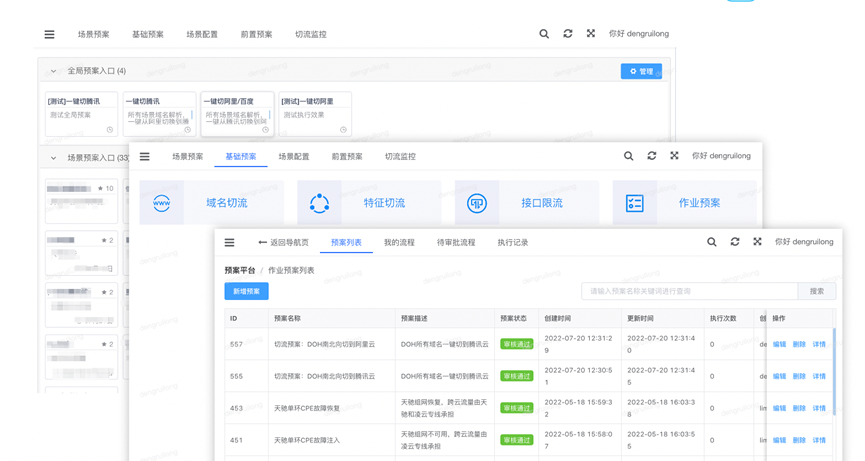This screenshot has width=865, height=461.
Task: Toggle fullscreen icon in front window header
Action: [x=757, y=242]
